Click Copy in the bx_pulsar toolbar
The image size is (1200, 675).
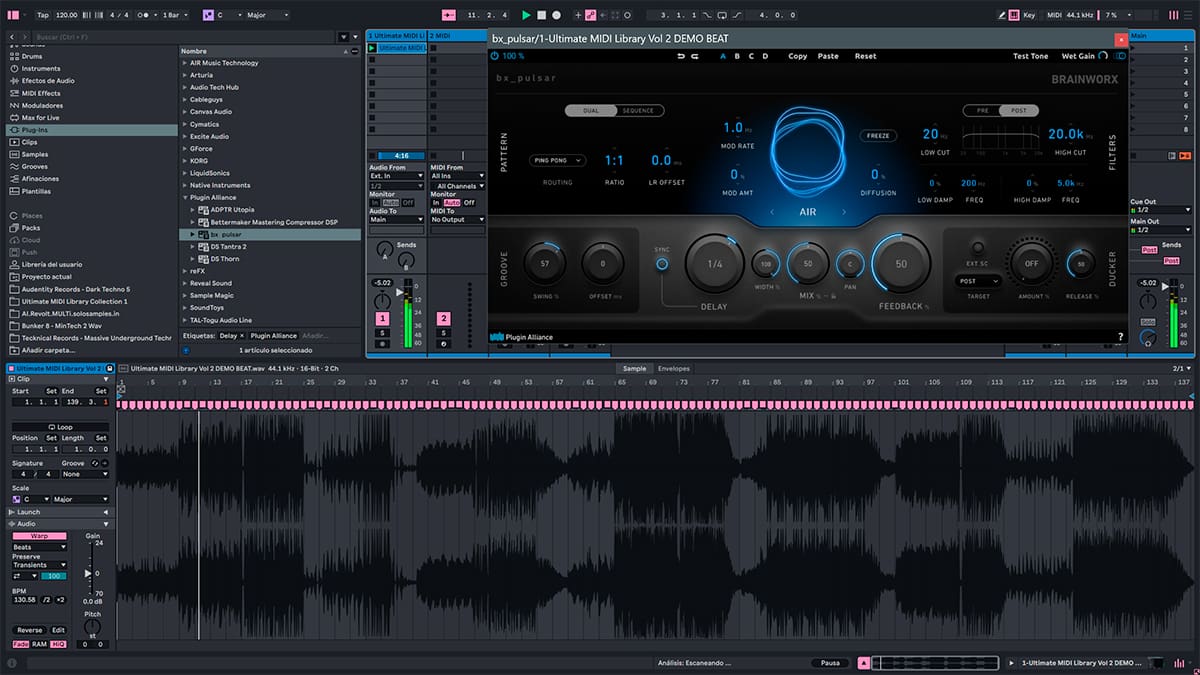click(x=798, y=56)
